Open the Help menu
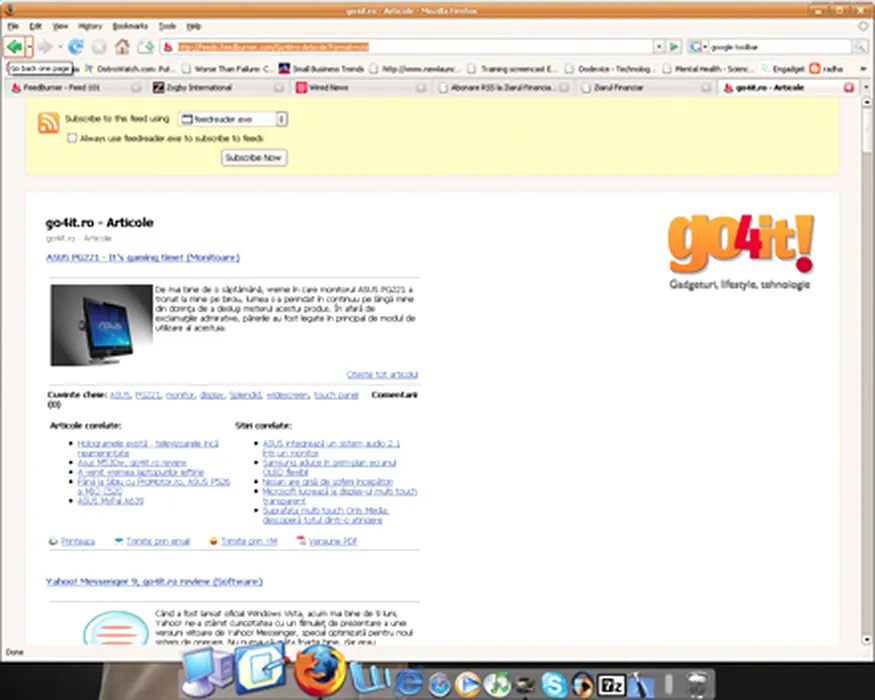The width and height of the screenshot is (875, 700). point(194,26)
